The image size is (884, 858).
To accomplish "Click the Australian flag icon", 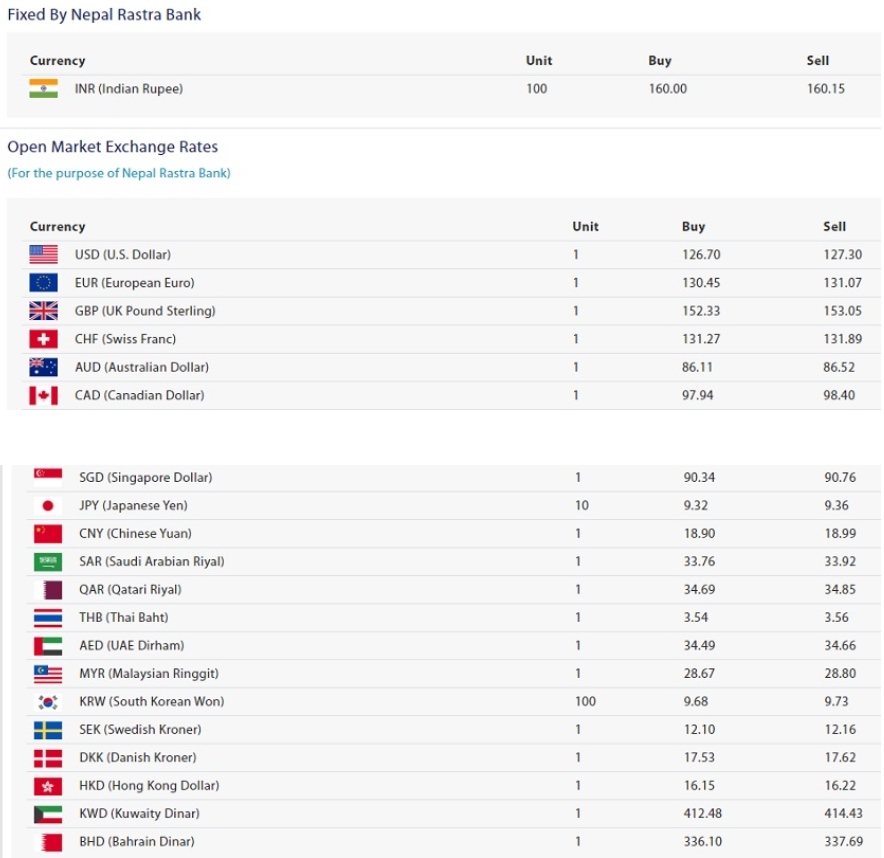I will pyautogui.click(x=43, y=367).
